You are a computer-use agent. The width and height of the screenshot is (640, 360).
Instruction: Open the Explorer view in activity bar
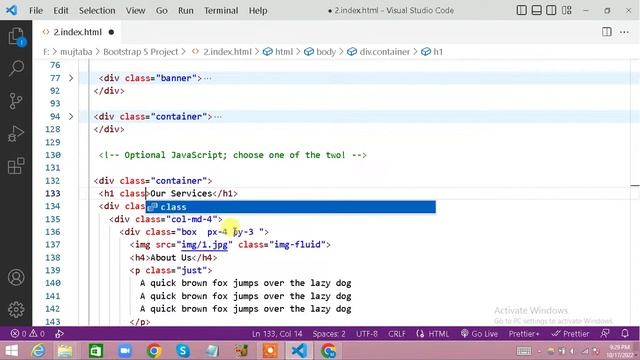pos(16,36)
